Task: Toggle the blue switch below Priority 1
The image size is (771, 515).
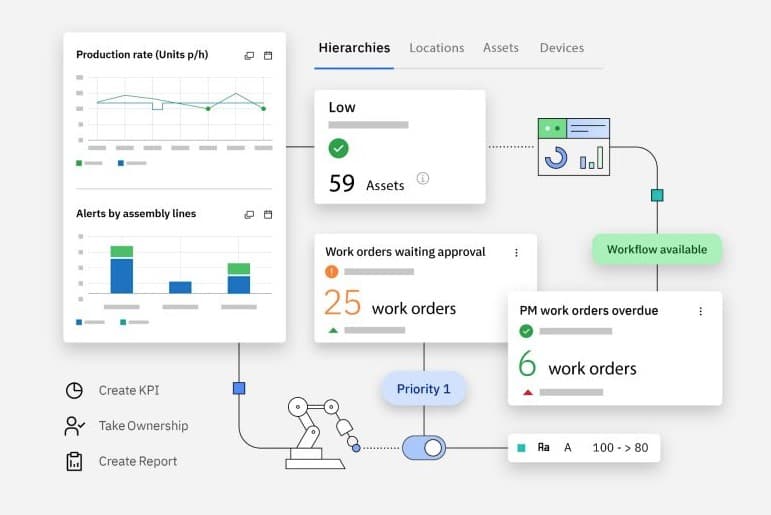Action: (424, 448)
